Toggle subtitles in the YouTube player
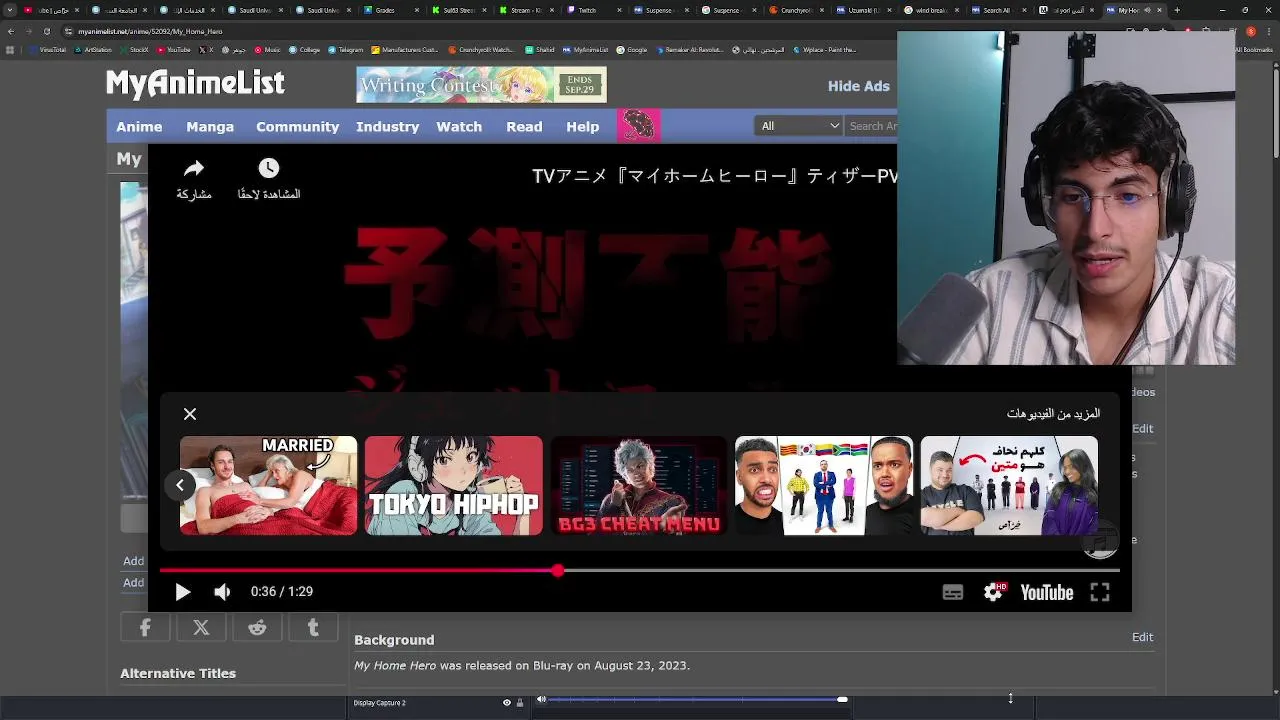Viewport: 1280px width, 720px height. tap(953, 592)
